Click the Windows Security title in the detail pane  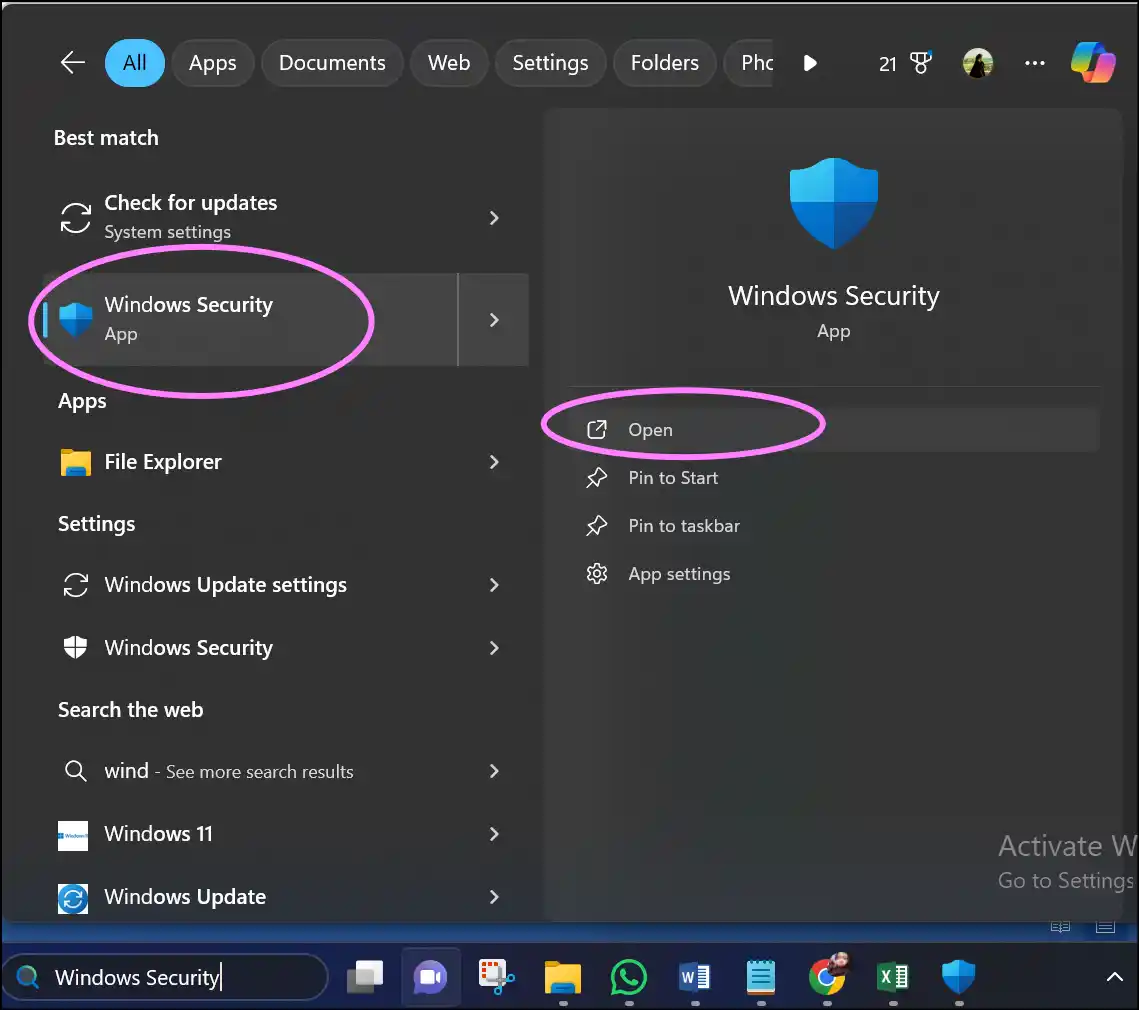834,296
